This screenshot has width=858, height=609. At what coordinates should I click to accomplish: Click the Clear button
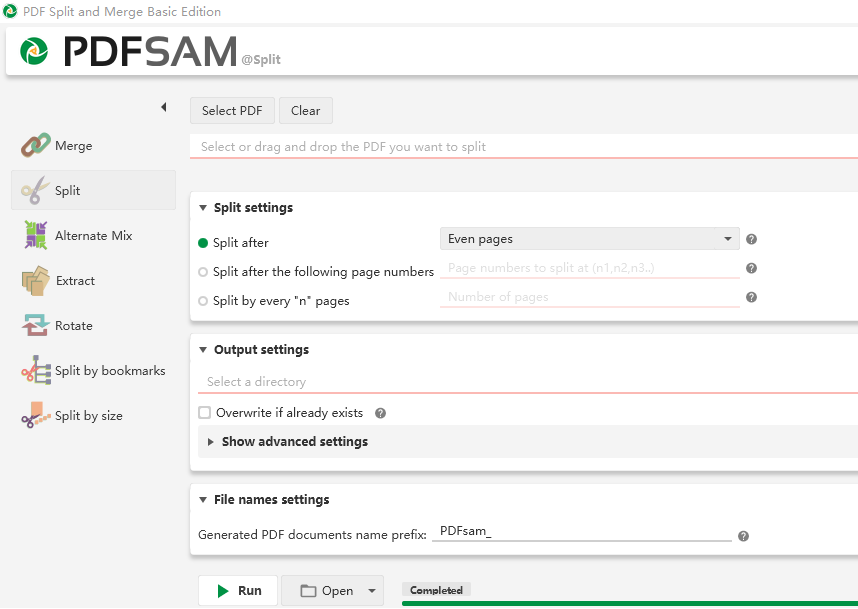click(305, 111)
